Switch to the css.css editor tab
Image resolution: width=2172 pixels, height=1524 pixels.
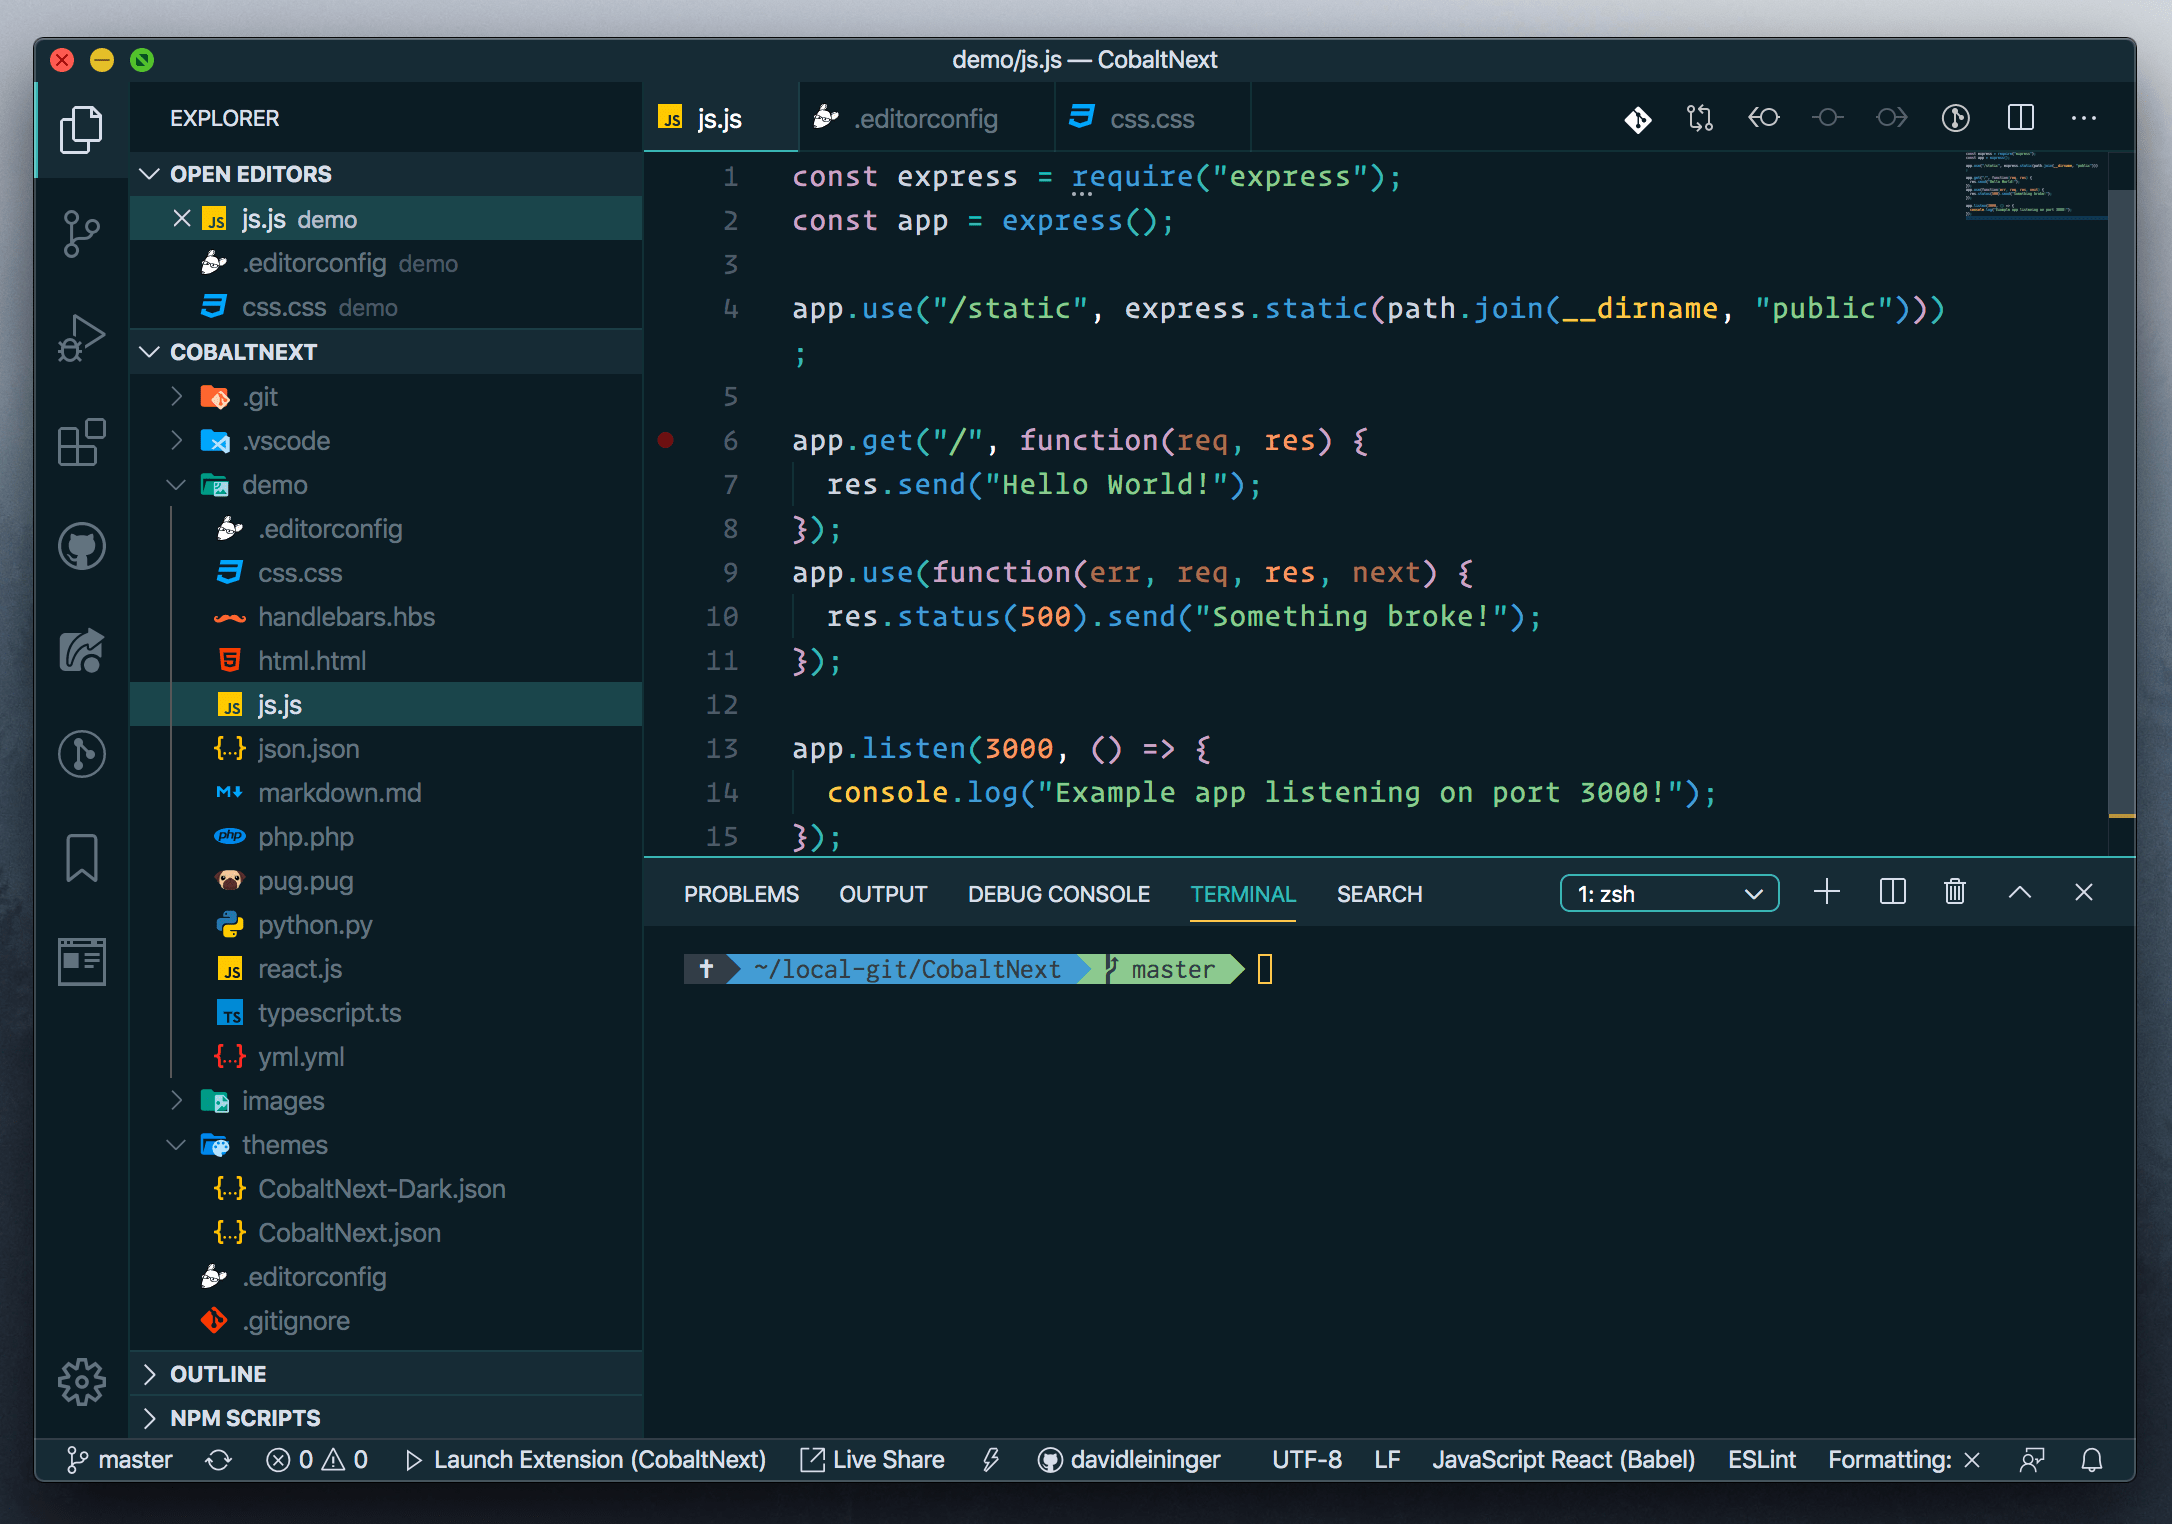[1152, 117]
